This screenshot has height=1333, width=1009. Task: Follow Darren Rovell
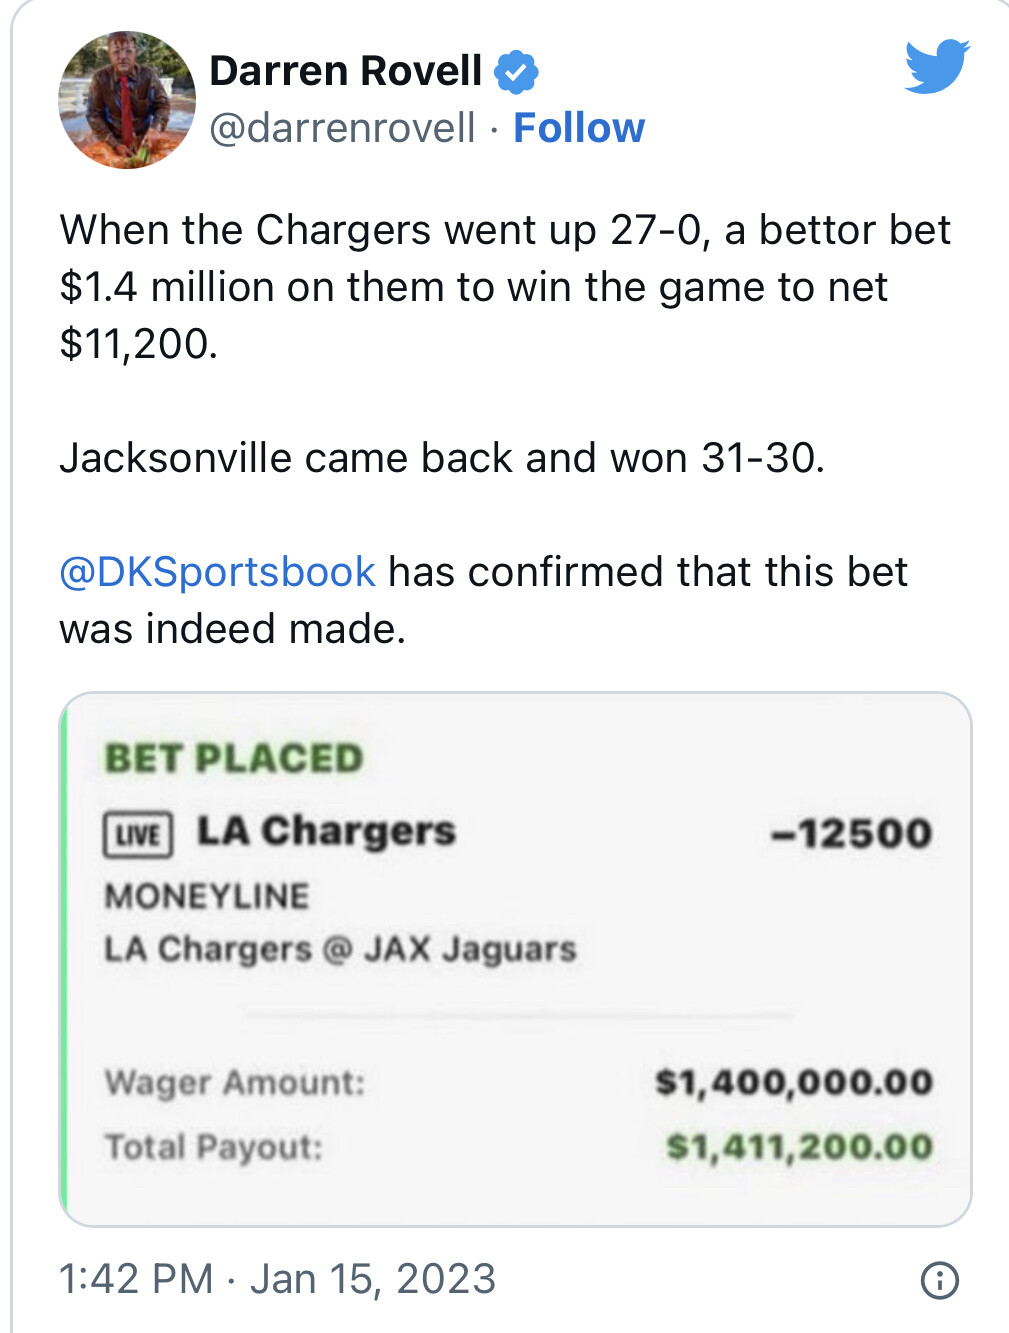[x=579, y=128]
